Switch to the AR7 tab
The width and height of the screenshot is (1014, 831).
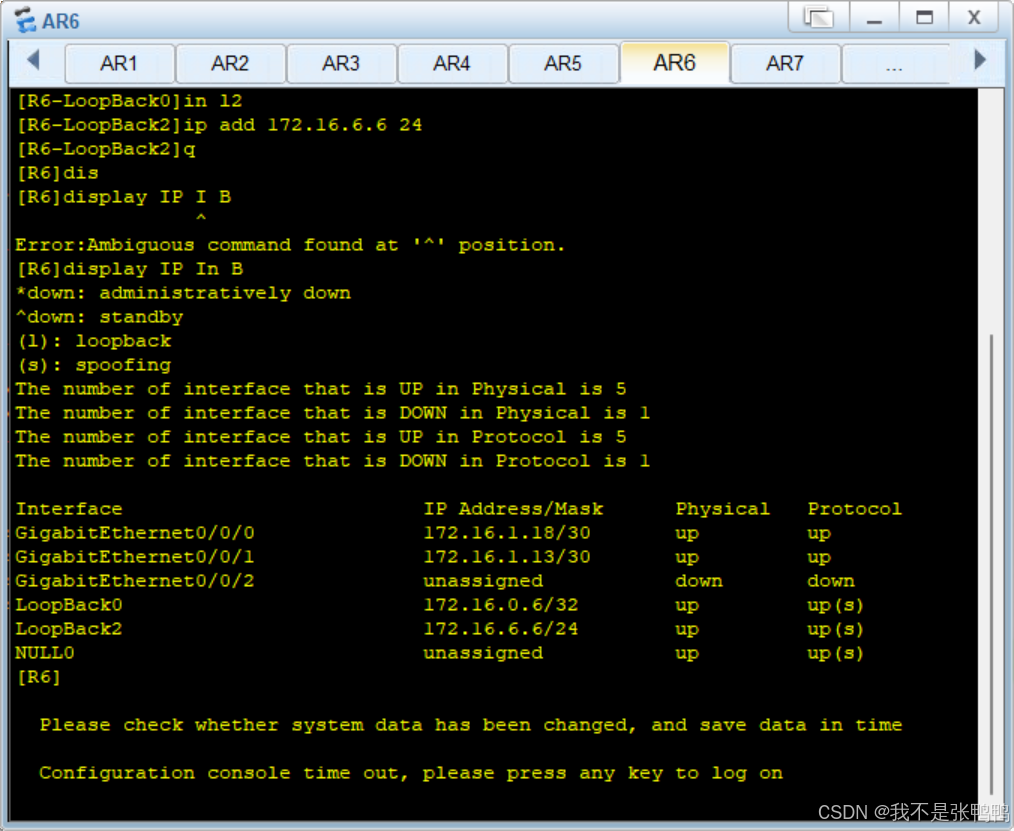[x=785, y=63]
